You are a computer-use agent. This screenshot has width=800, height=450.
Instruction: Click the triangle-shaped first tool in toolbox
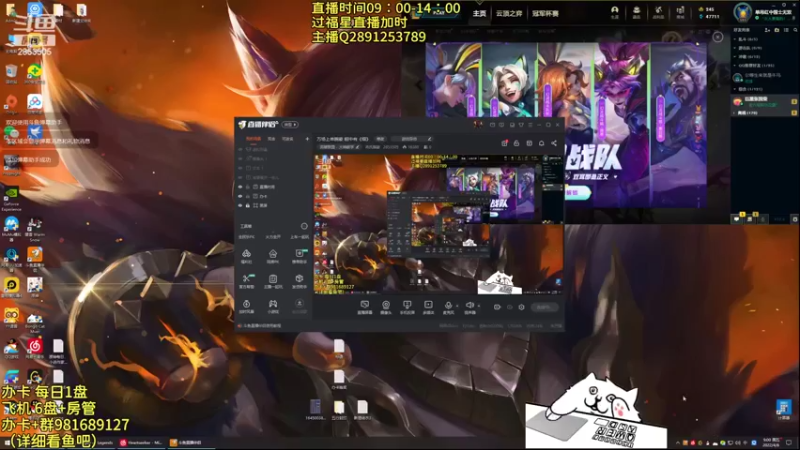[x=246, y=254]
